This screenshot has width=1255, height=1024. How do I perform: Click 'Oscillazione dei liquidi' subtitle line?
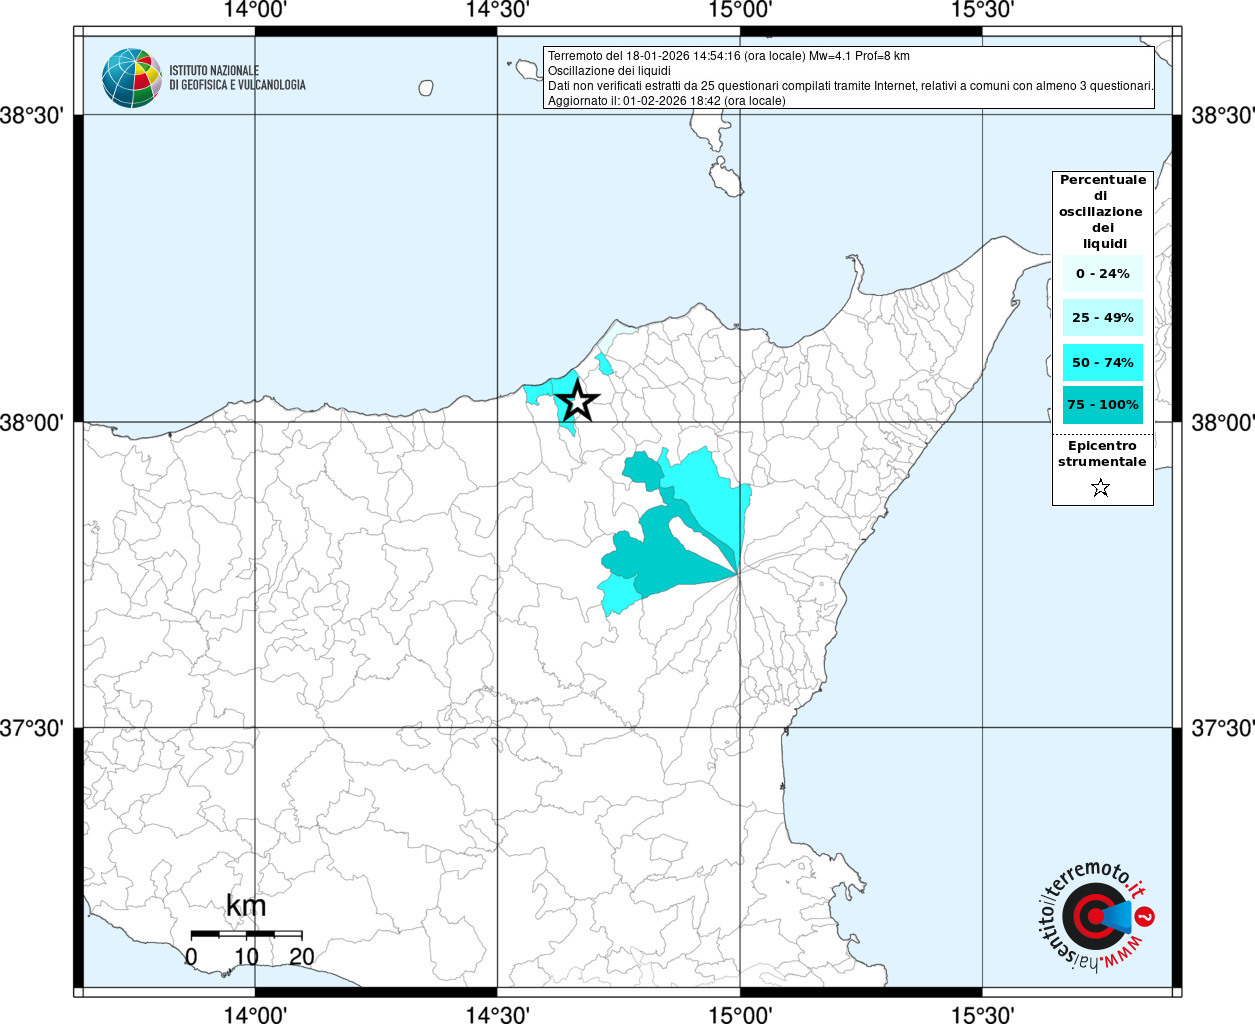[x=609, y=71]
